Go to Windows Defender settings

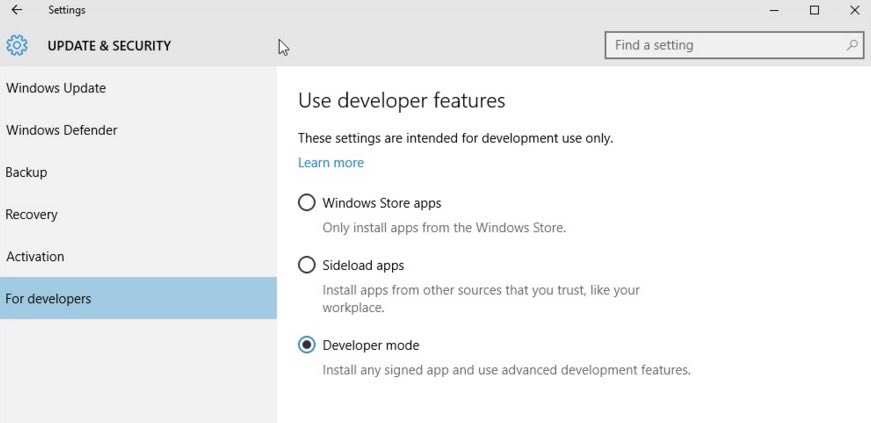click(62, 130)
